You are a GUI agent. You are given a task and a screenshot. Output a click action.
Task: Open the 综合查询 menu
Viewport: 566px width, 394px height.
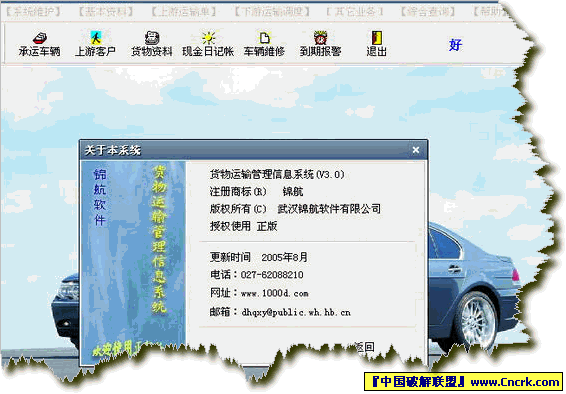427,12
